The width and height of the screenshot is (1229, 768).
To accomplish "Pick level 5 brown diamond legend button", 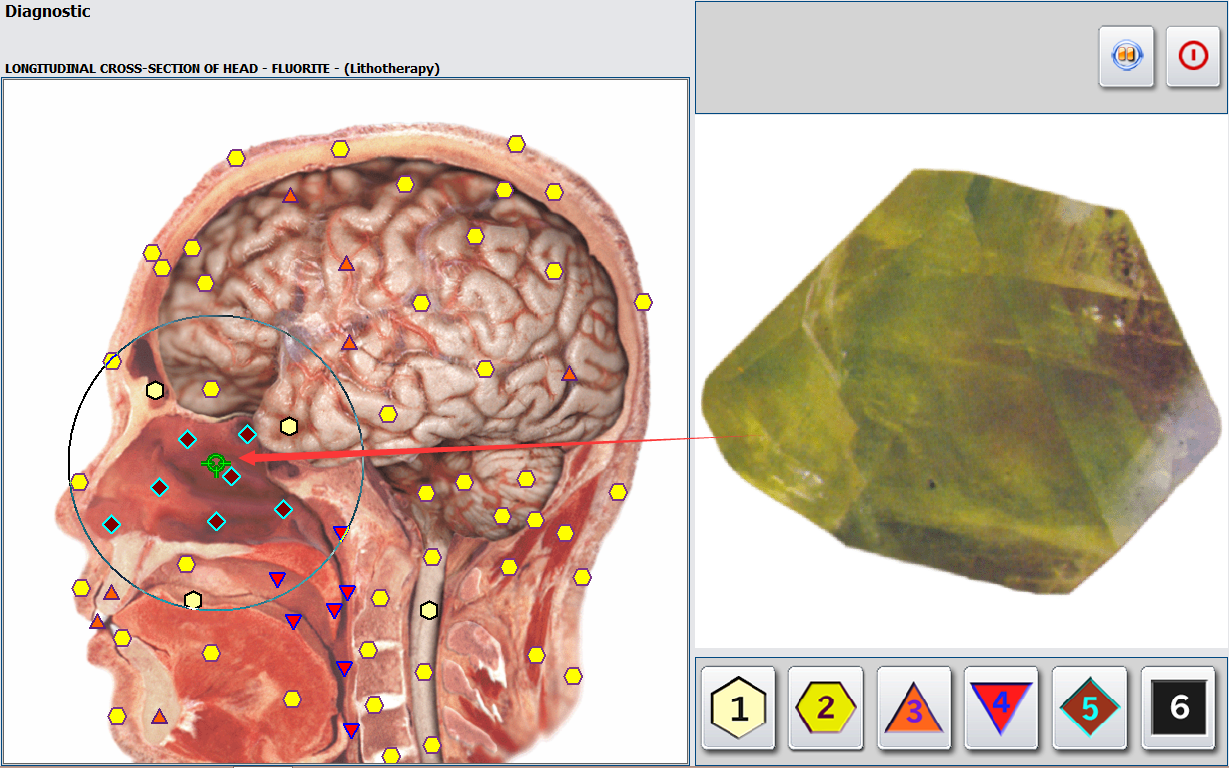I will click(x=1089, y=708).
